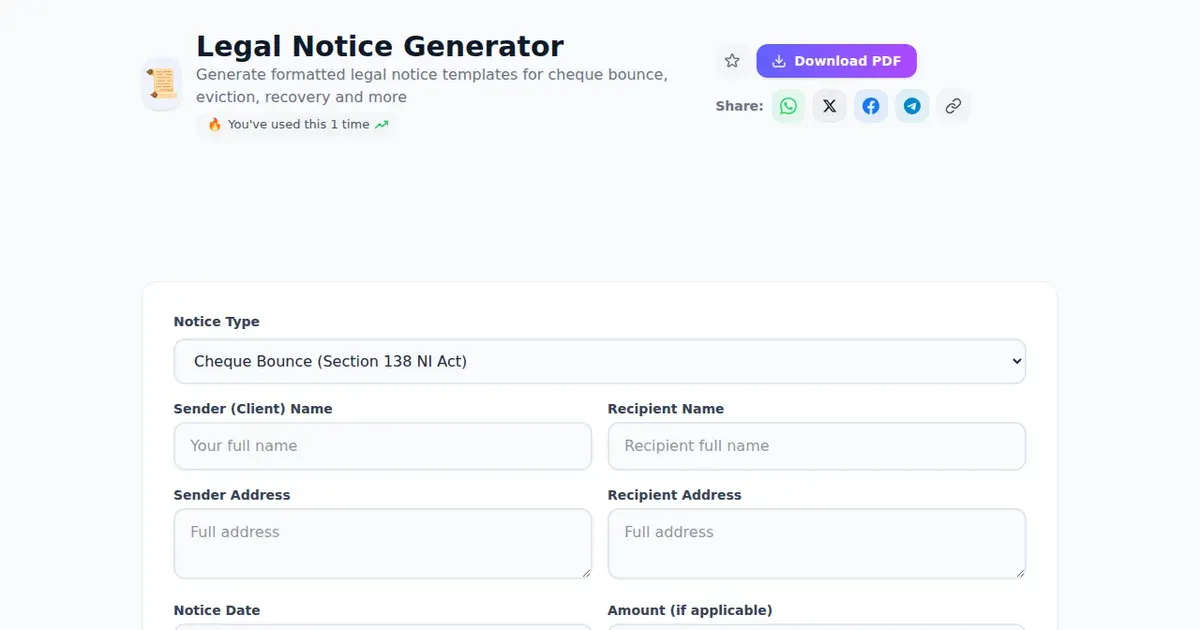Click the "Notice Type" label
The image size is (1200, 630).
216,322
